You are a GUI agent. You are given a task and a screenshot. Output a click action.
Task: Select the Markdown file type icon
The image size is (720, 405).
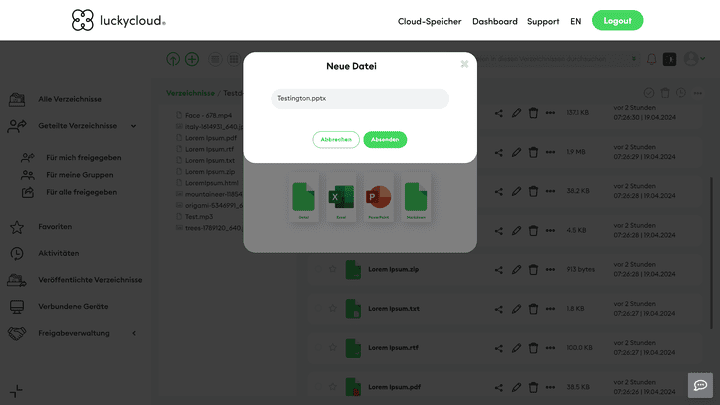click(416, 197)
